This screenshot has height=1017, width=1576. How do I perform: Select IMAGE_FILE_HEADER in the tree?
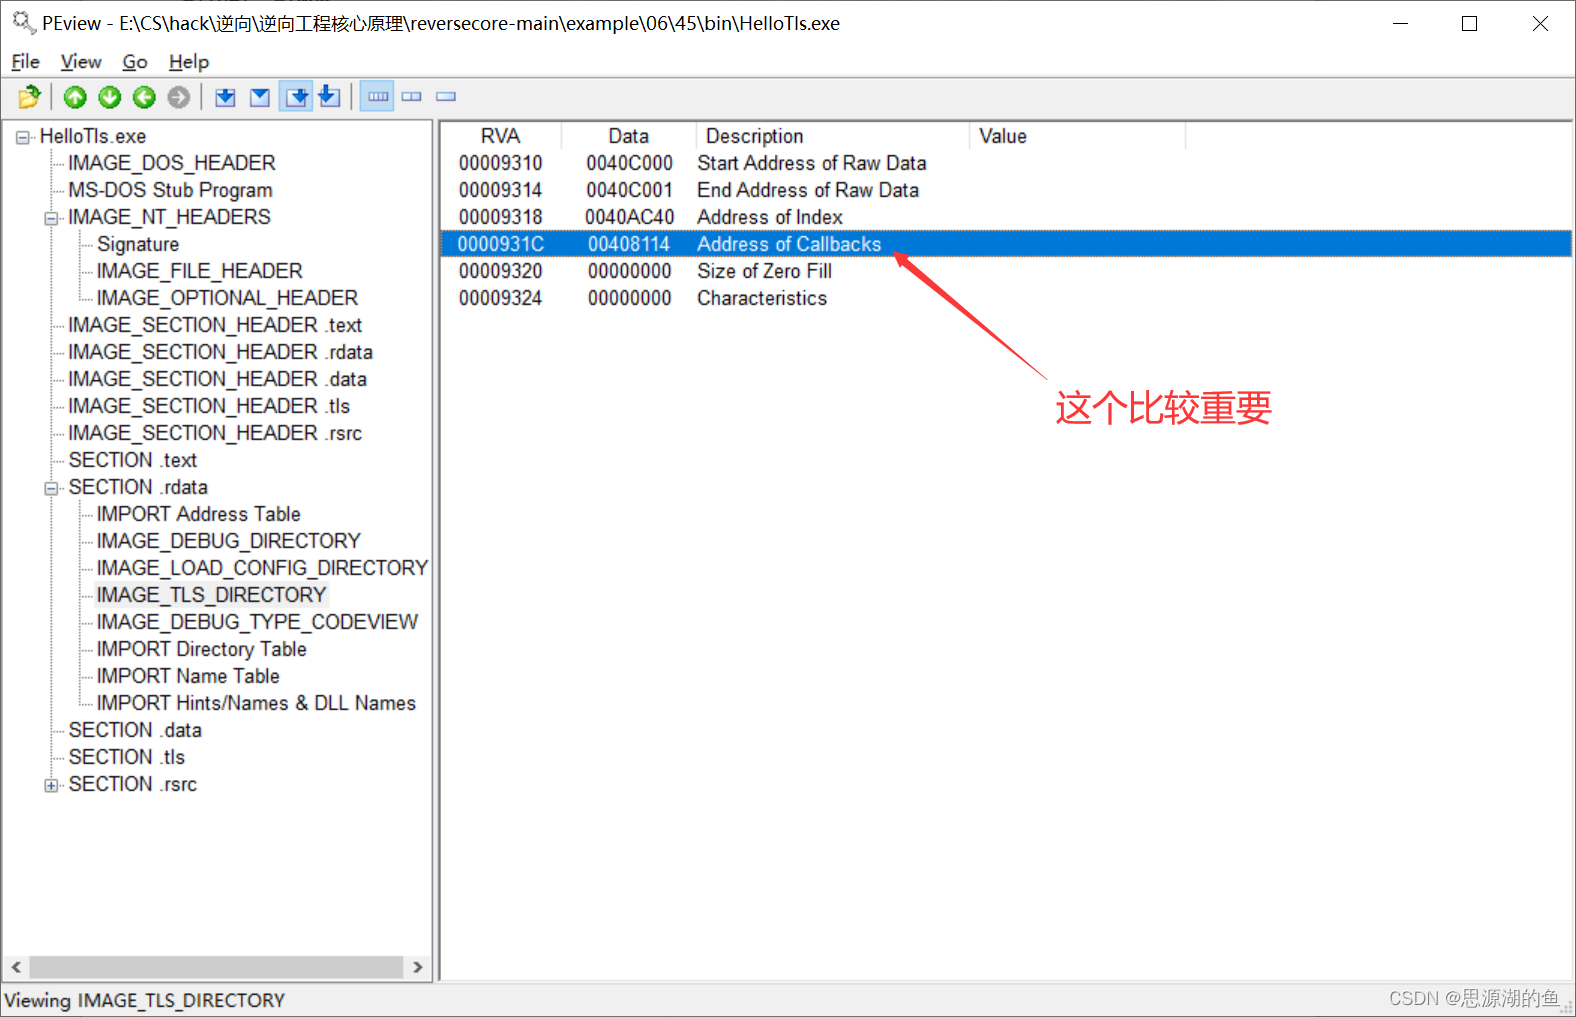point(199,271)
